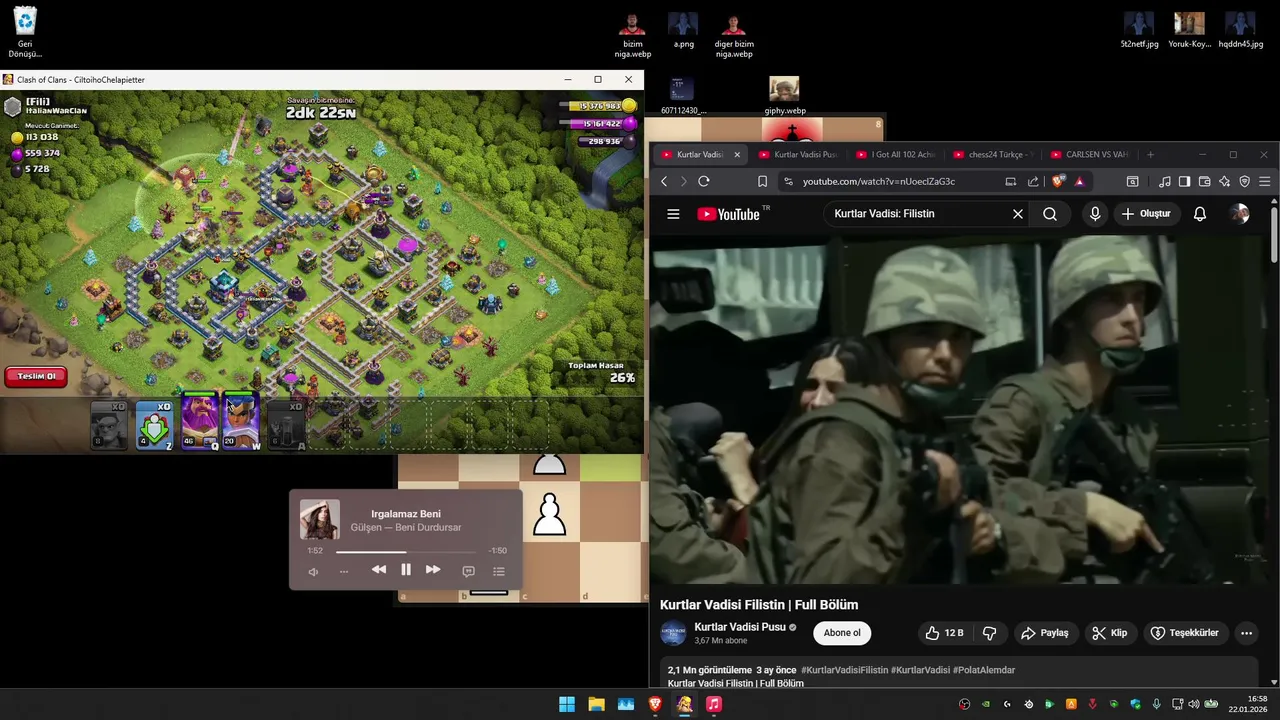Open the Up Next queue list icon
This screenshot has width=1280, height=720.
coord(499,572)
